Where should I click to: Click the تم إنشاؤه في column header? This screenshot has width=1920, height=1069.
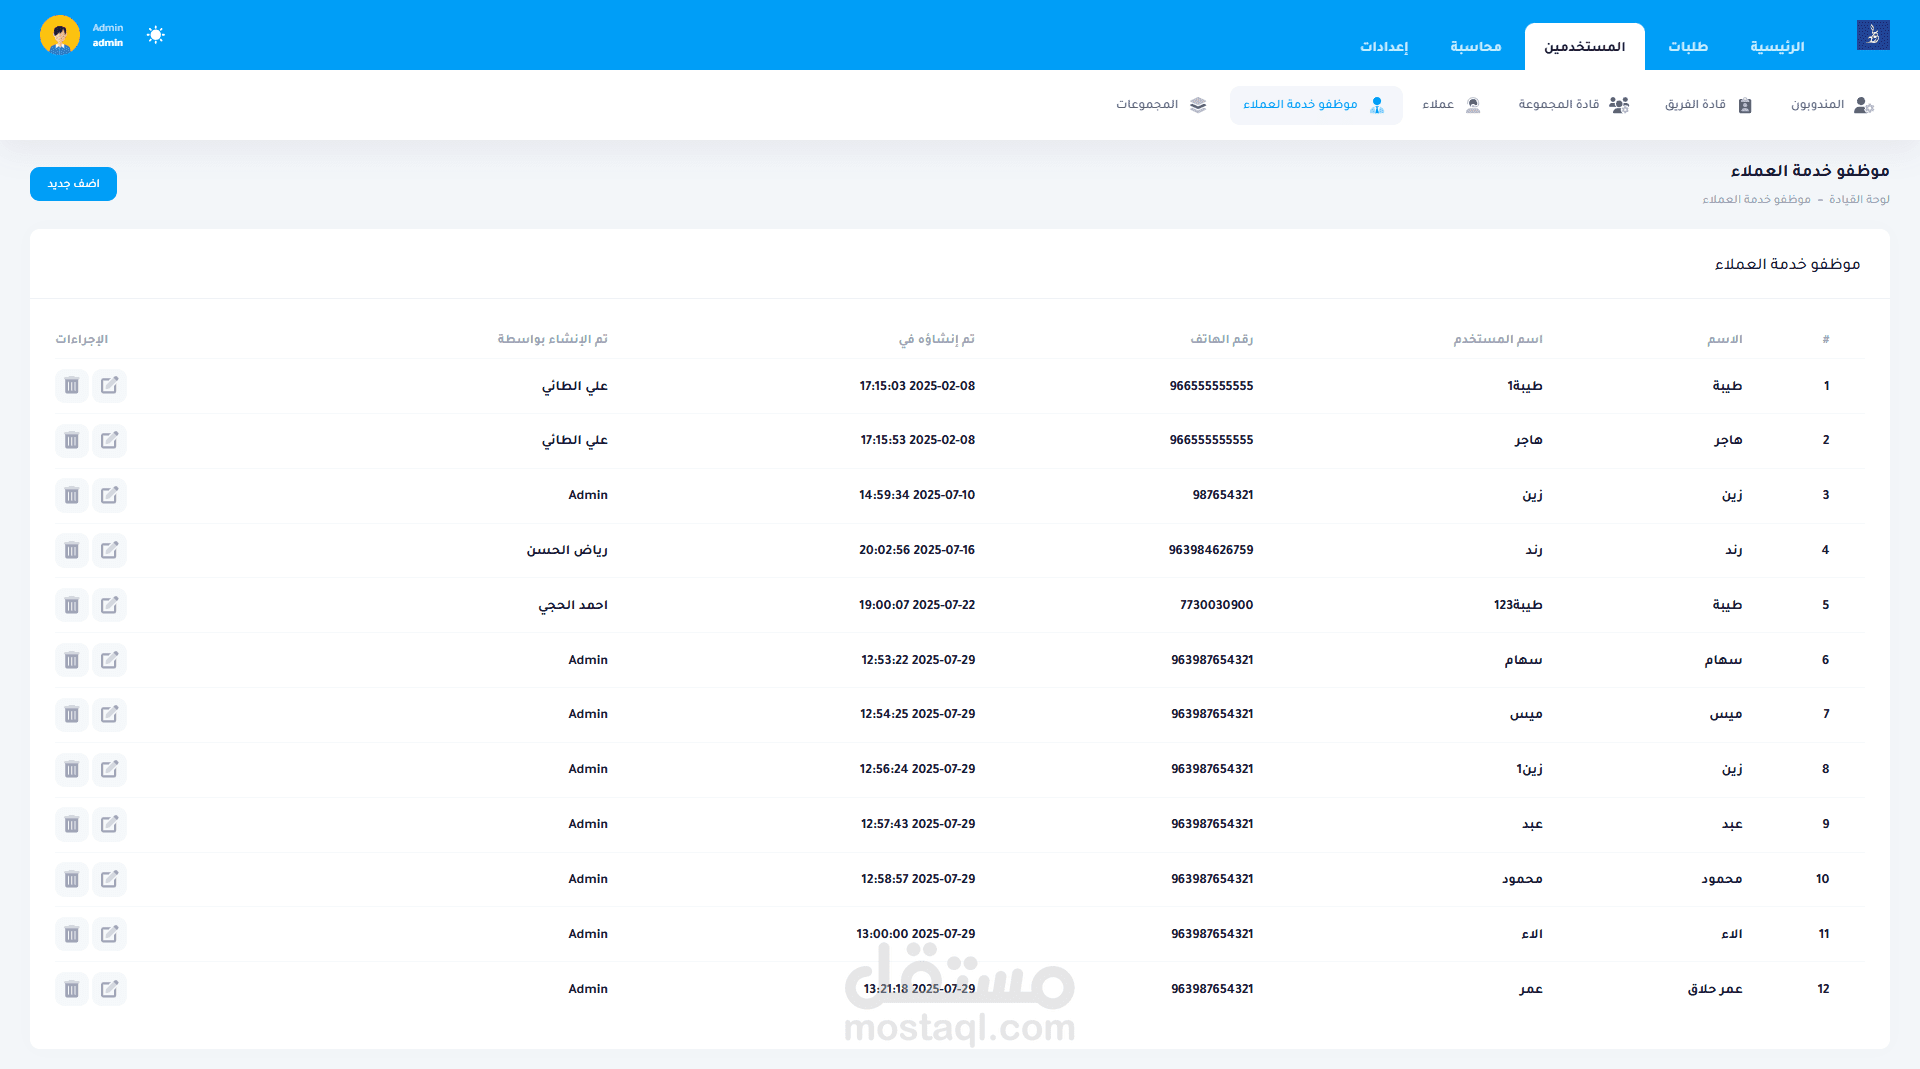pos(936,339)
